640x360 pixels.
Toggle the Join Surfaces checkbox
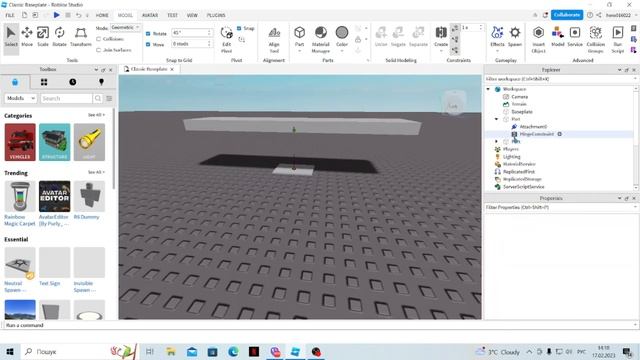99,50
